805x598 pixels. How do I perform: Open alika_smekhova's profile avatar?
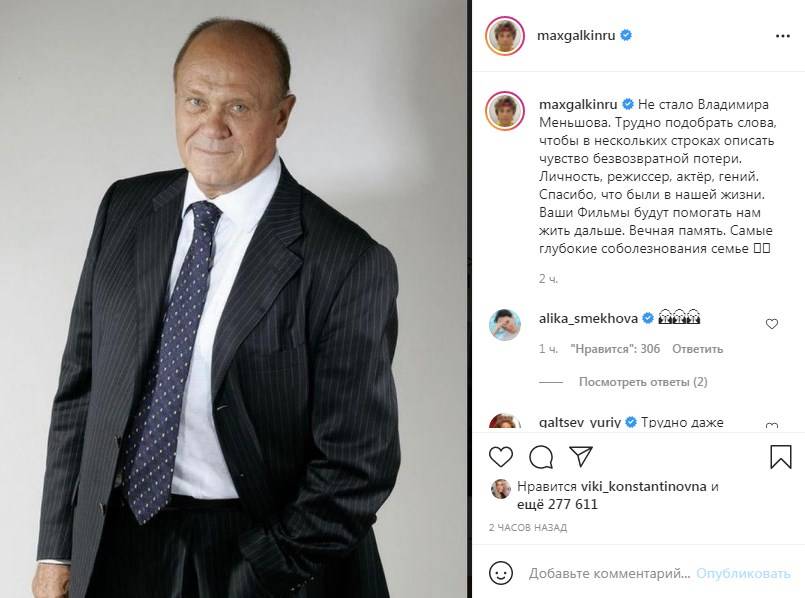pos(505,324)
